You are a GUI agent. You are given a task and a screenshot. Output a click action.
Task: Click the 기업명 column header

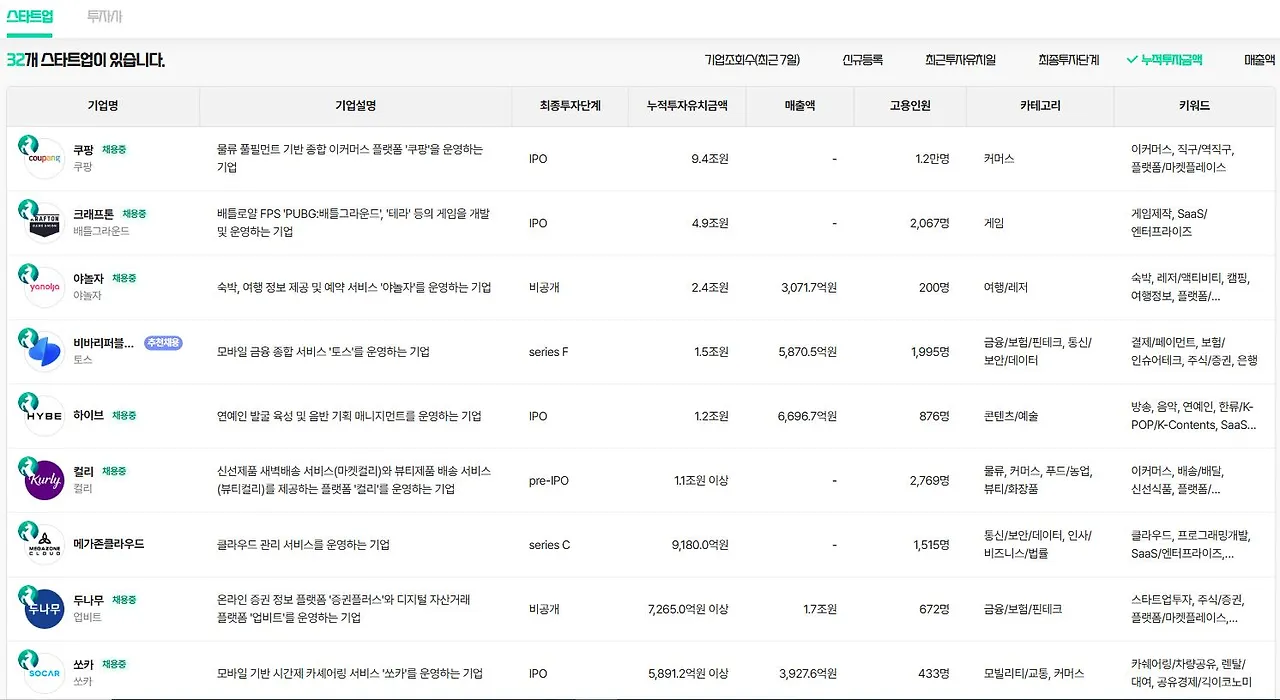click(x=103, y=106)
